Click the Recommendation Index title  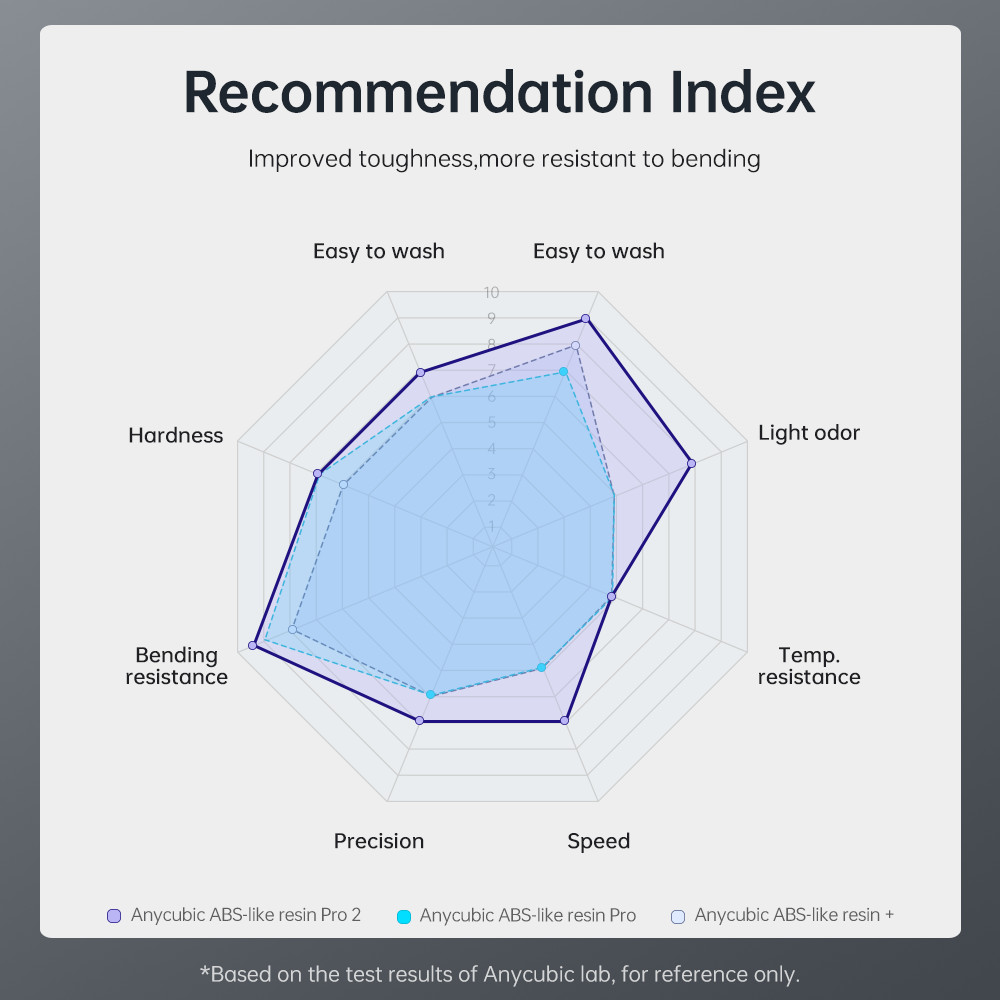click(x=499, y=93)
